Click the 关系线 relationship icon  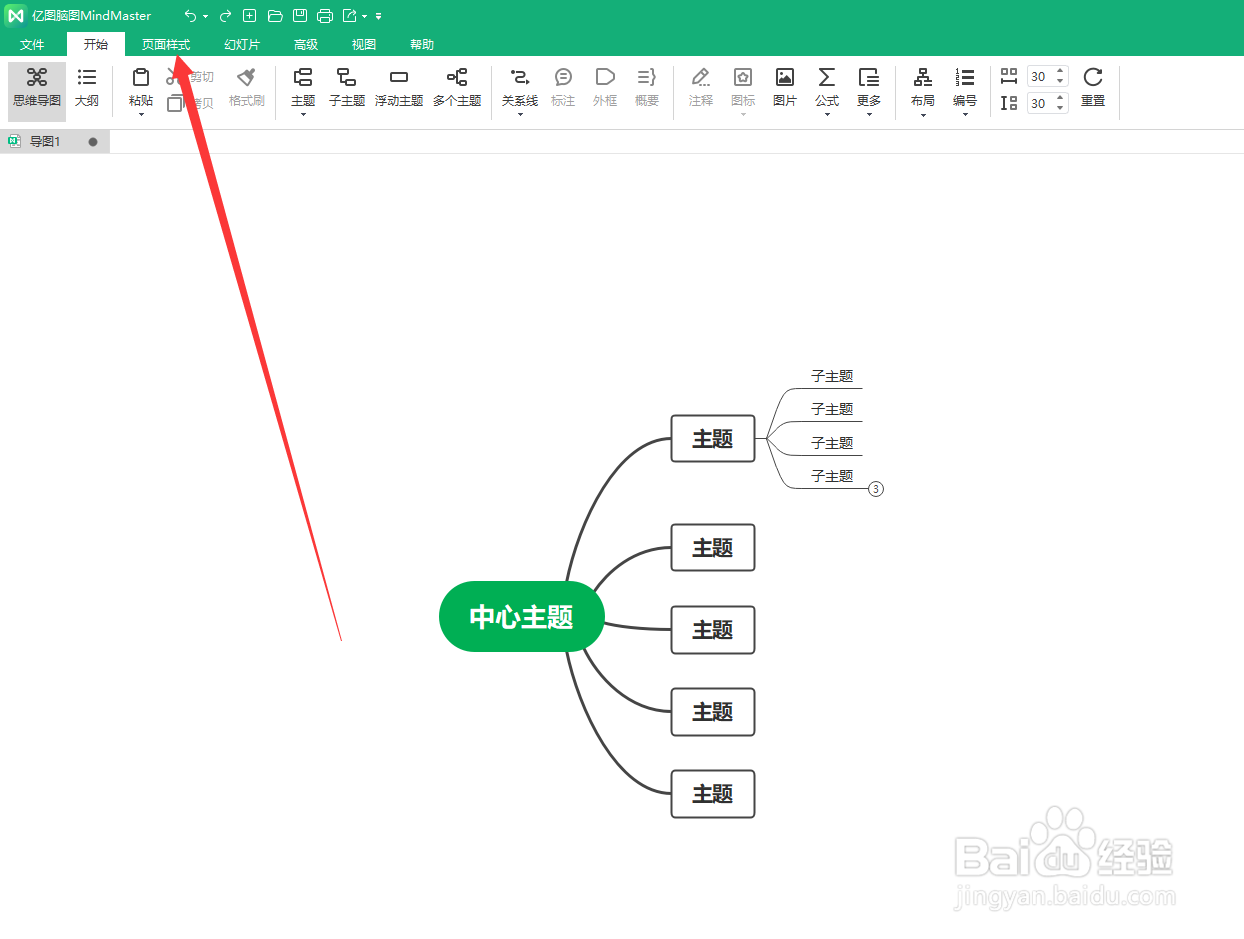520,78
